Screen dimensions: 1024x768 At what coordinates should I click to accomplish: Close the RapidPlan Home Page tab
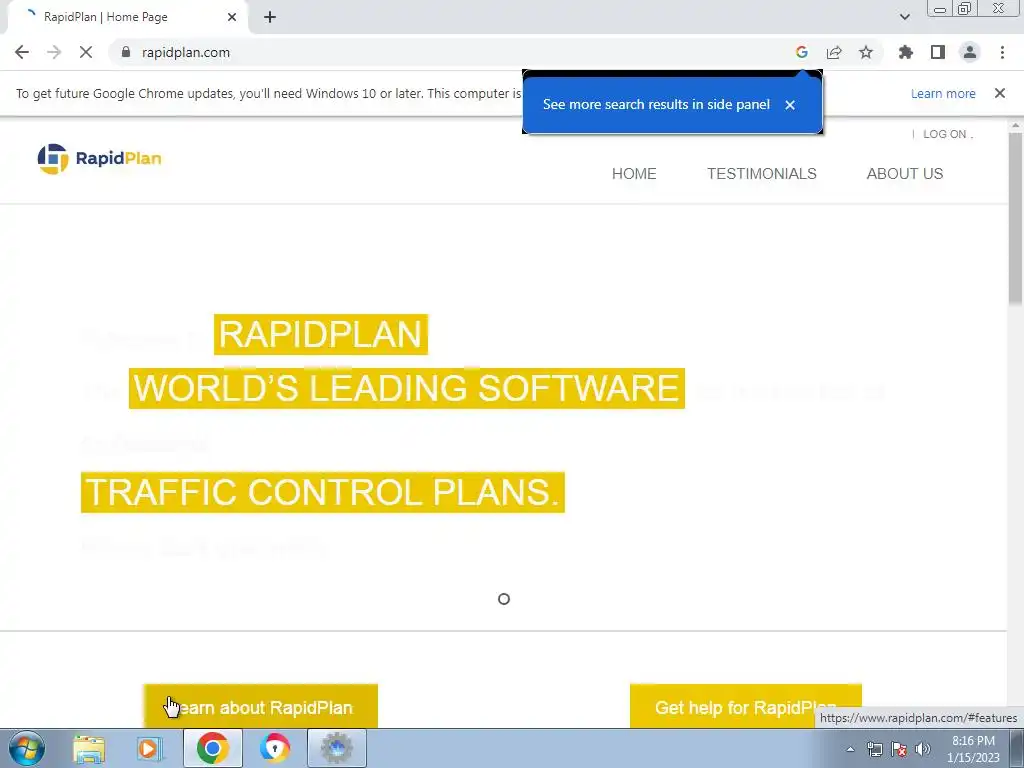232,17
